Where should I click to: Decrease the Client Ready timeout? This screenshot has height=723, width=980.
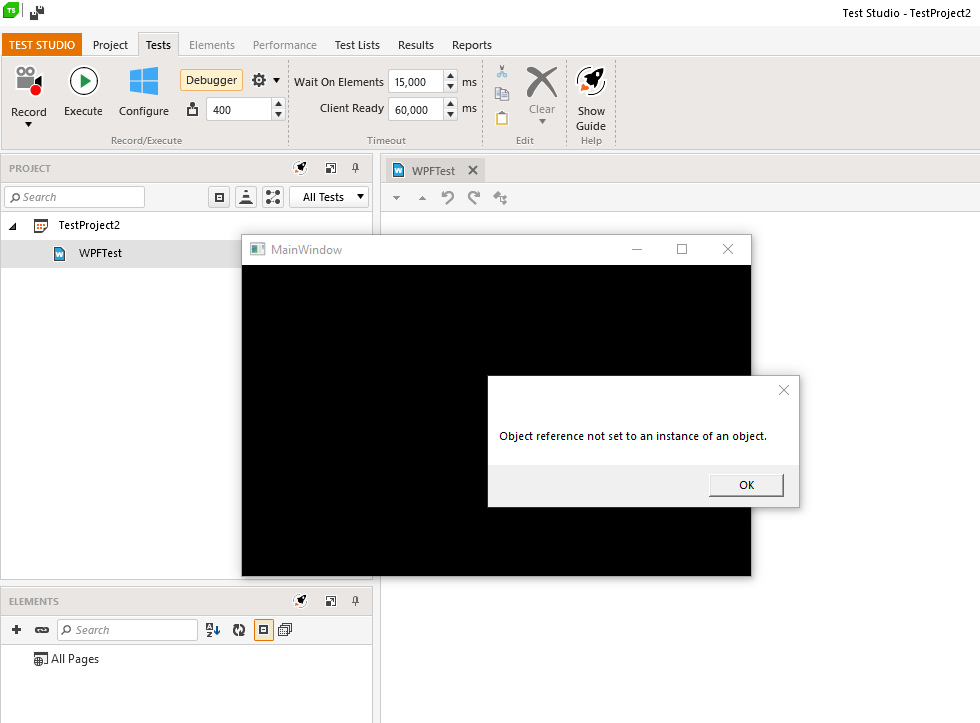click(451, 115)
